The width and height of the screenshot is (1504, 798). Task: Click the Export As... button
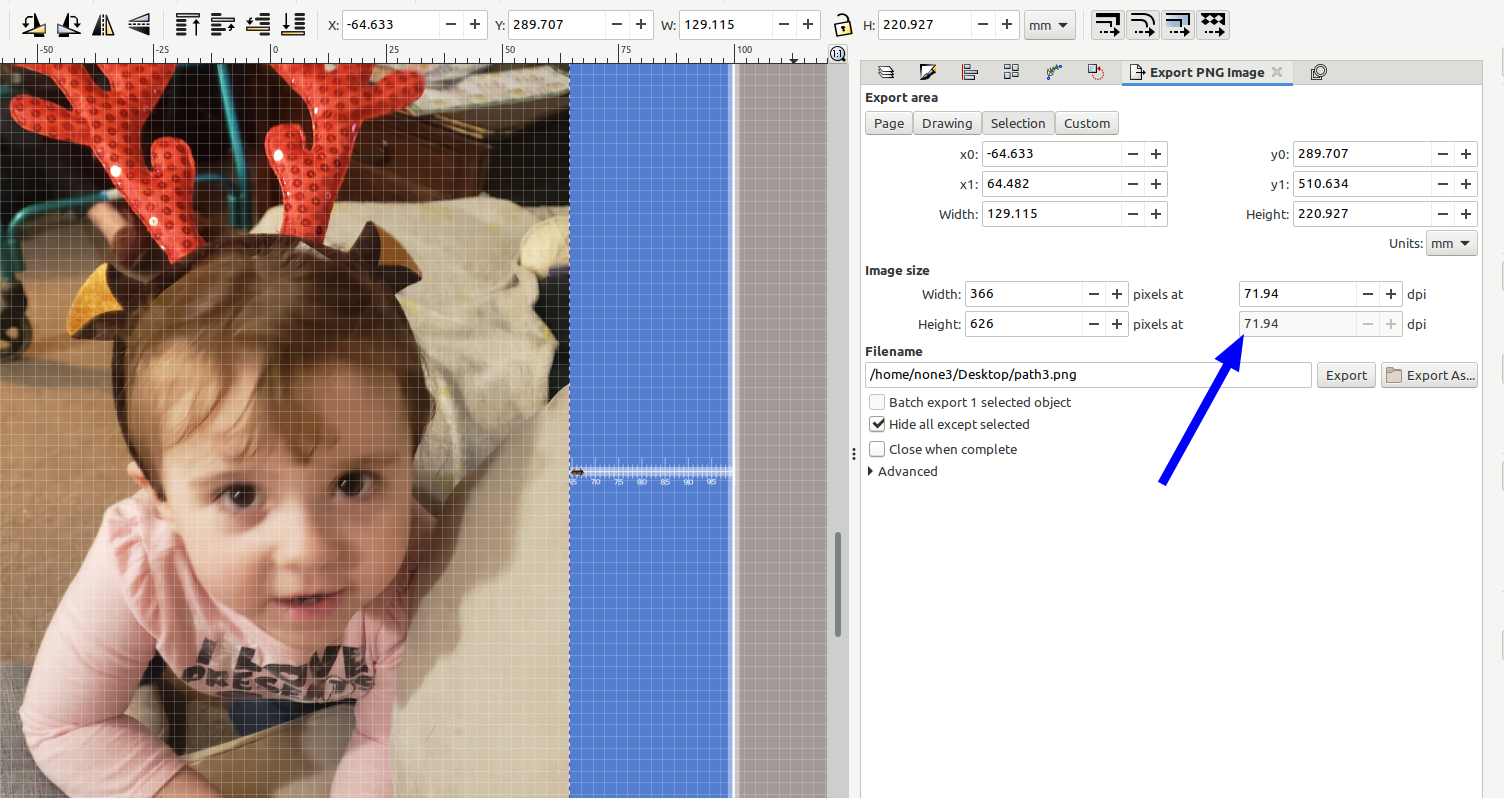(x=1429, y=375)
